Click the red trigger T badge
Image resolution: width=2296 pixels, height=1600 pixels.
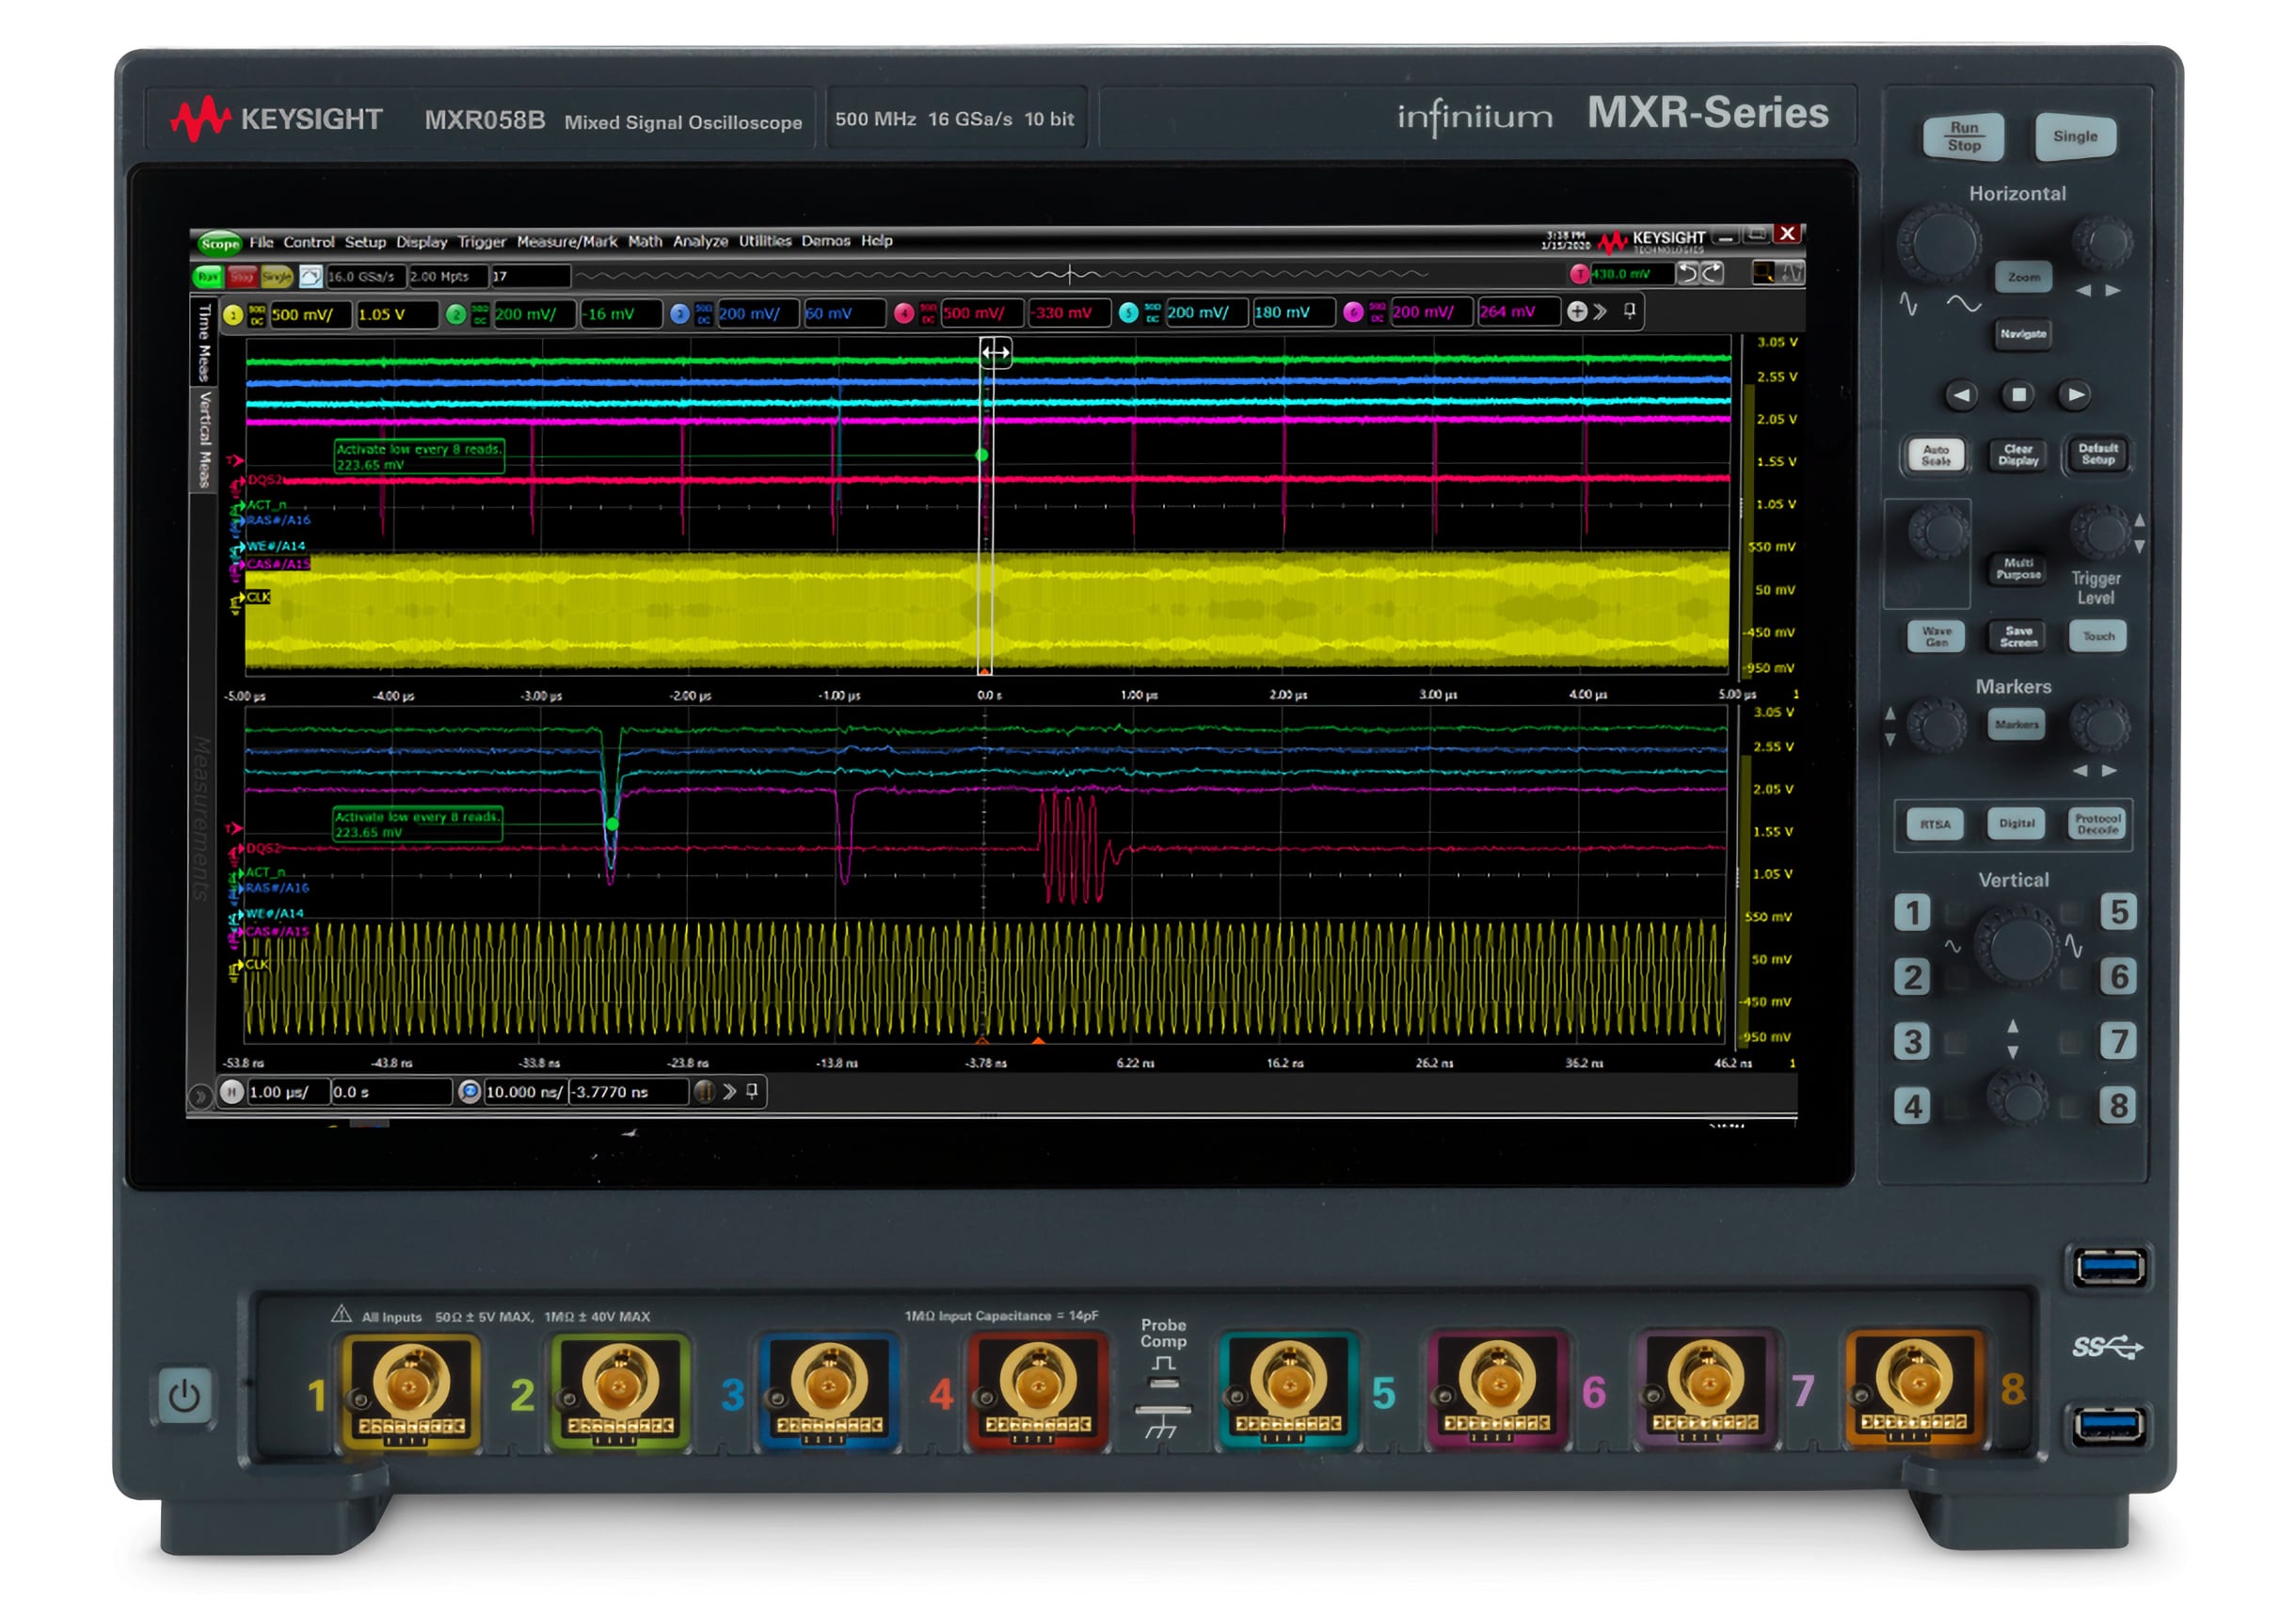pyautogui.click(x=1579, y=274)
